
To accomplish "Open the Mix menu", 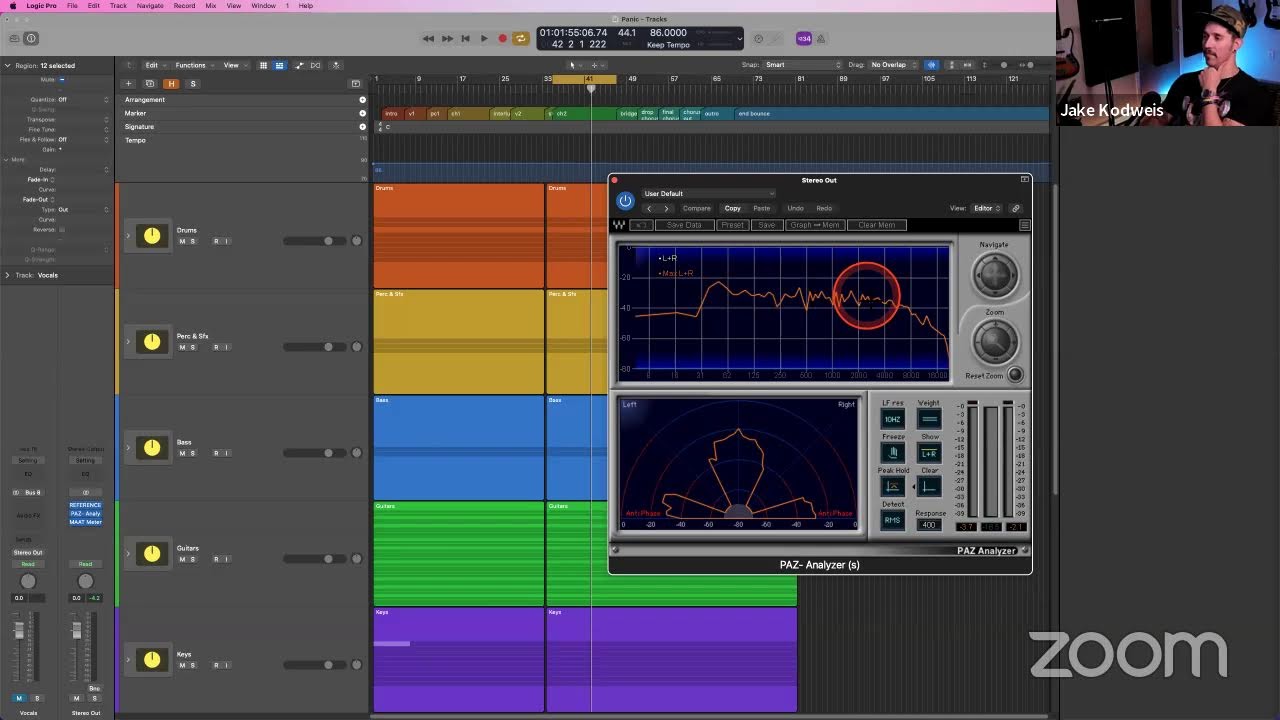I will click(x=210, y=6).
